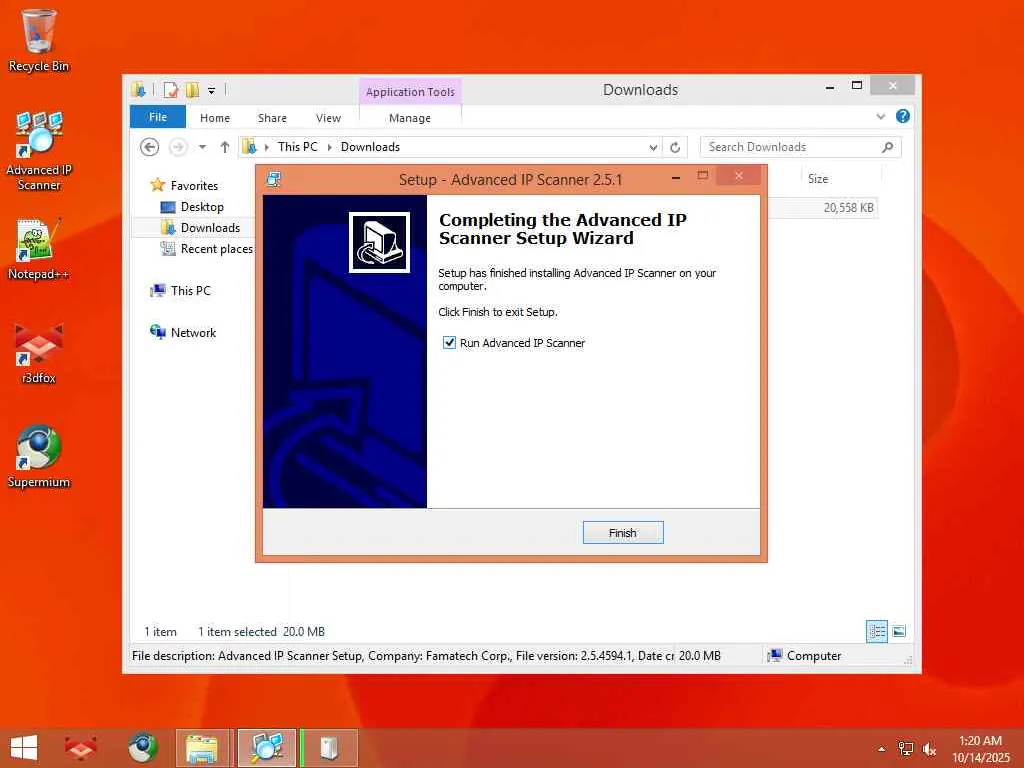1024x768 pixels.
Task: Switch to File Explorer taskbar button
Action: coord(202,748)
